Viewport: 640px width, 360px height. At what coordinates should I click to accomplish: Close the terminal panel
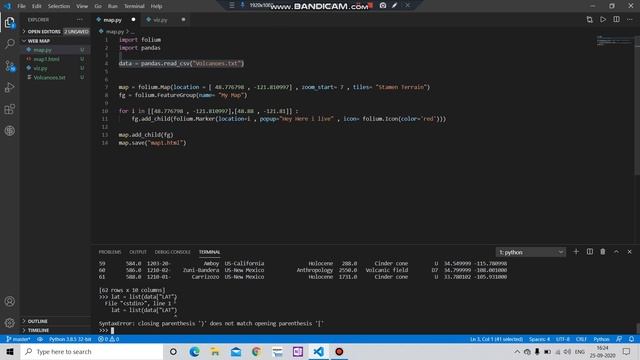pos(629,252)
